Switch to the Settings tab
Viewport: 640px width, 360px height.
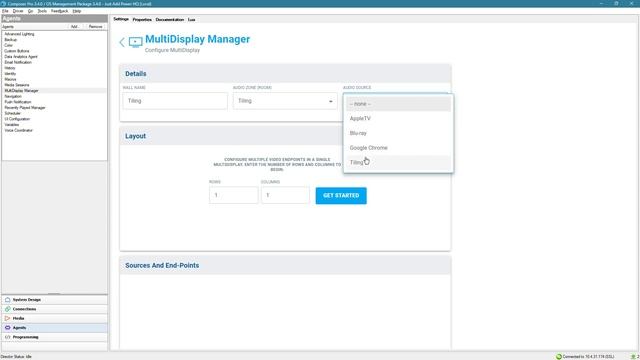(x=121, y=19)
